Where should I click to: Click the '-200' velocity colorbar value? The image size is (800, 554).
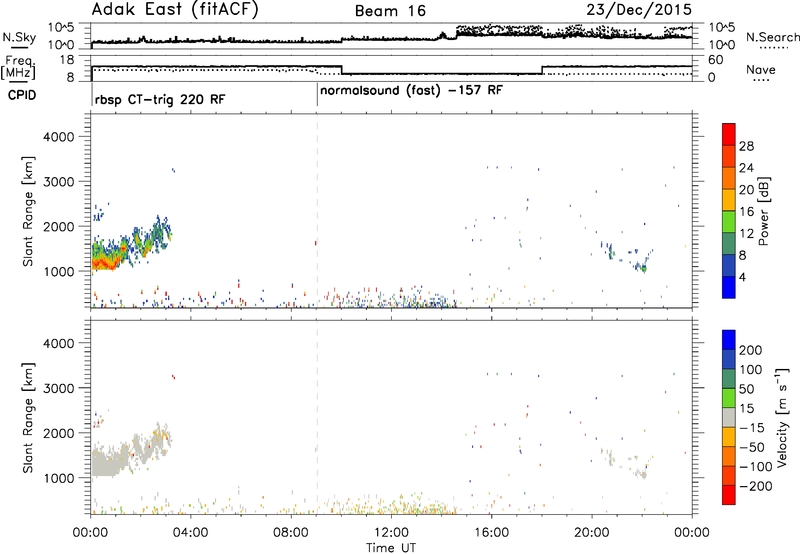pos(755,486)
